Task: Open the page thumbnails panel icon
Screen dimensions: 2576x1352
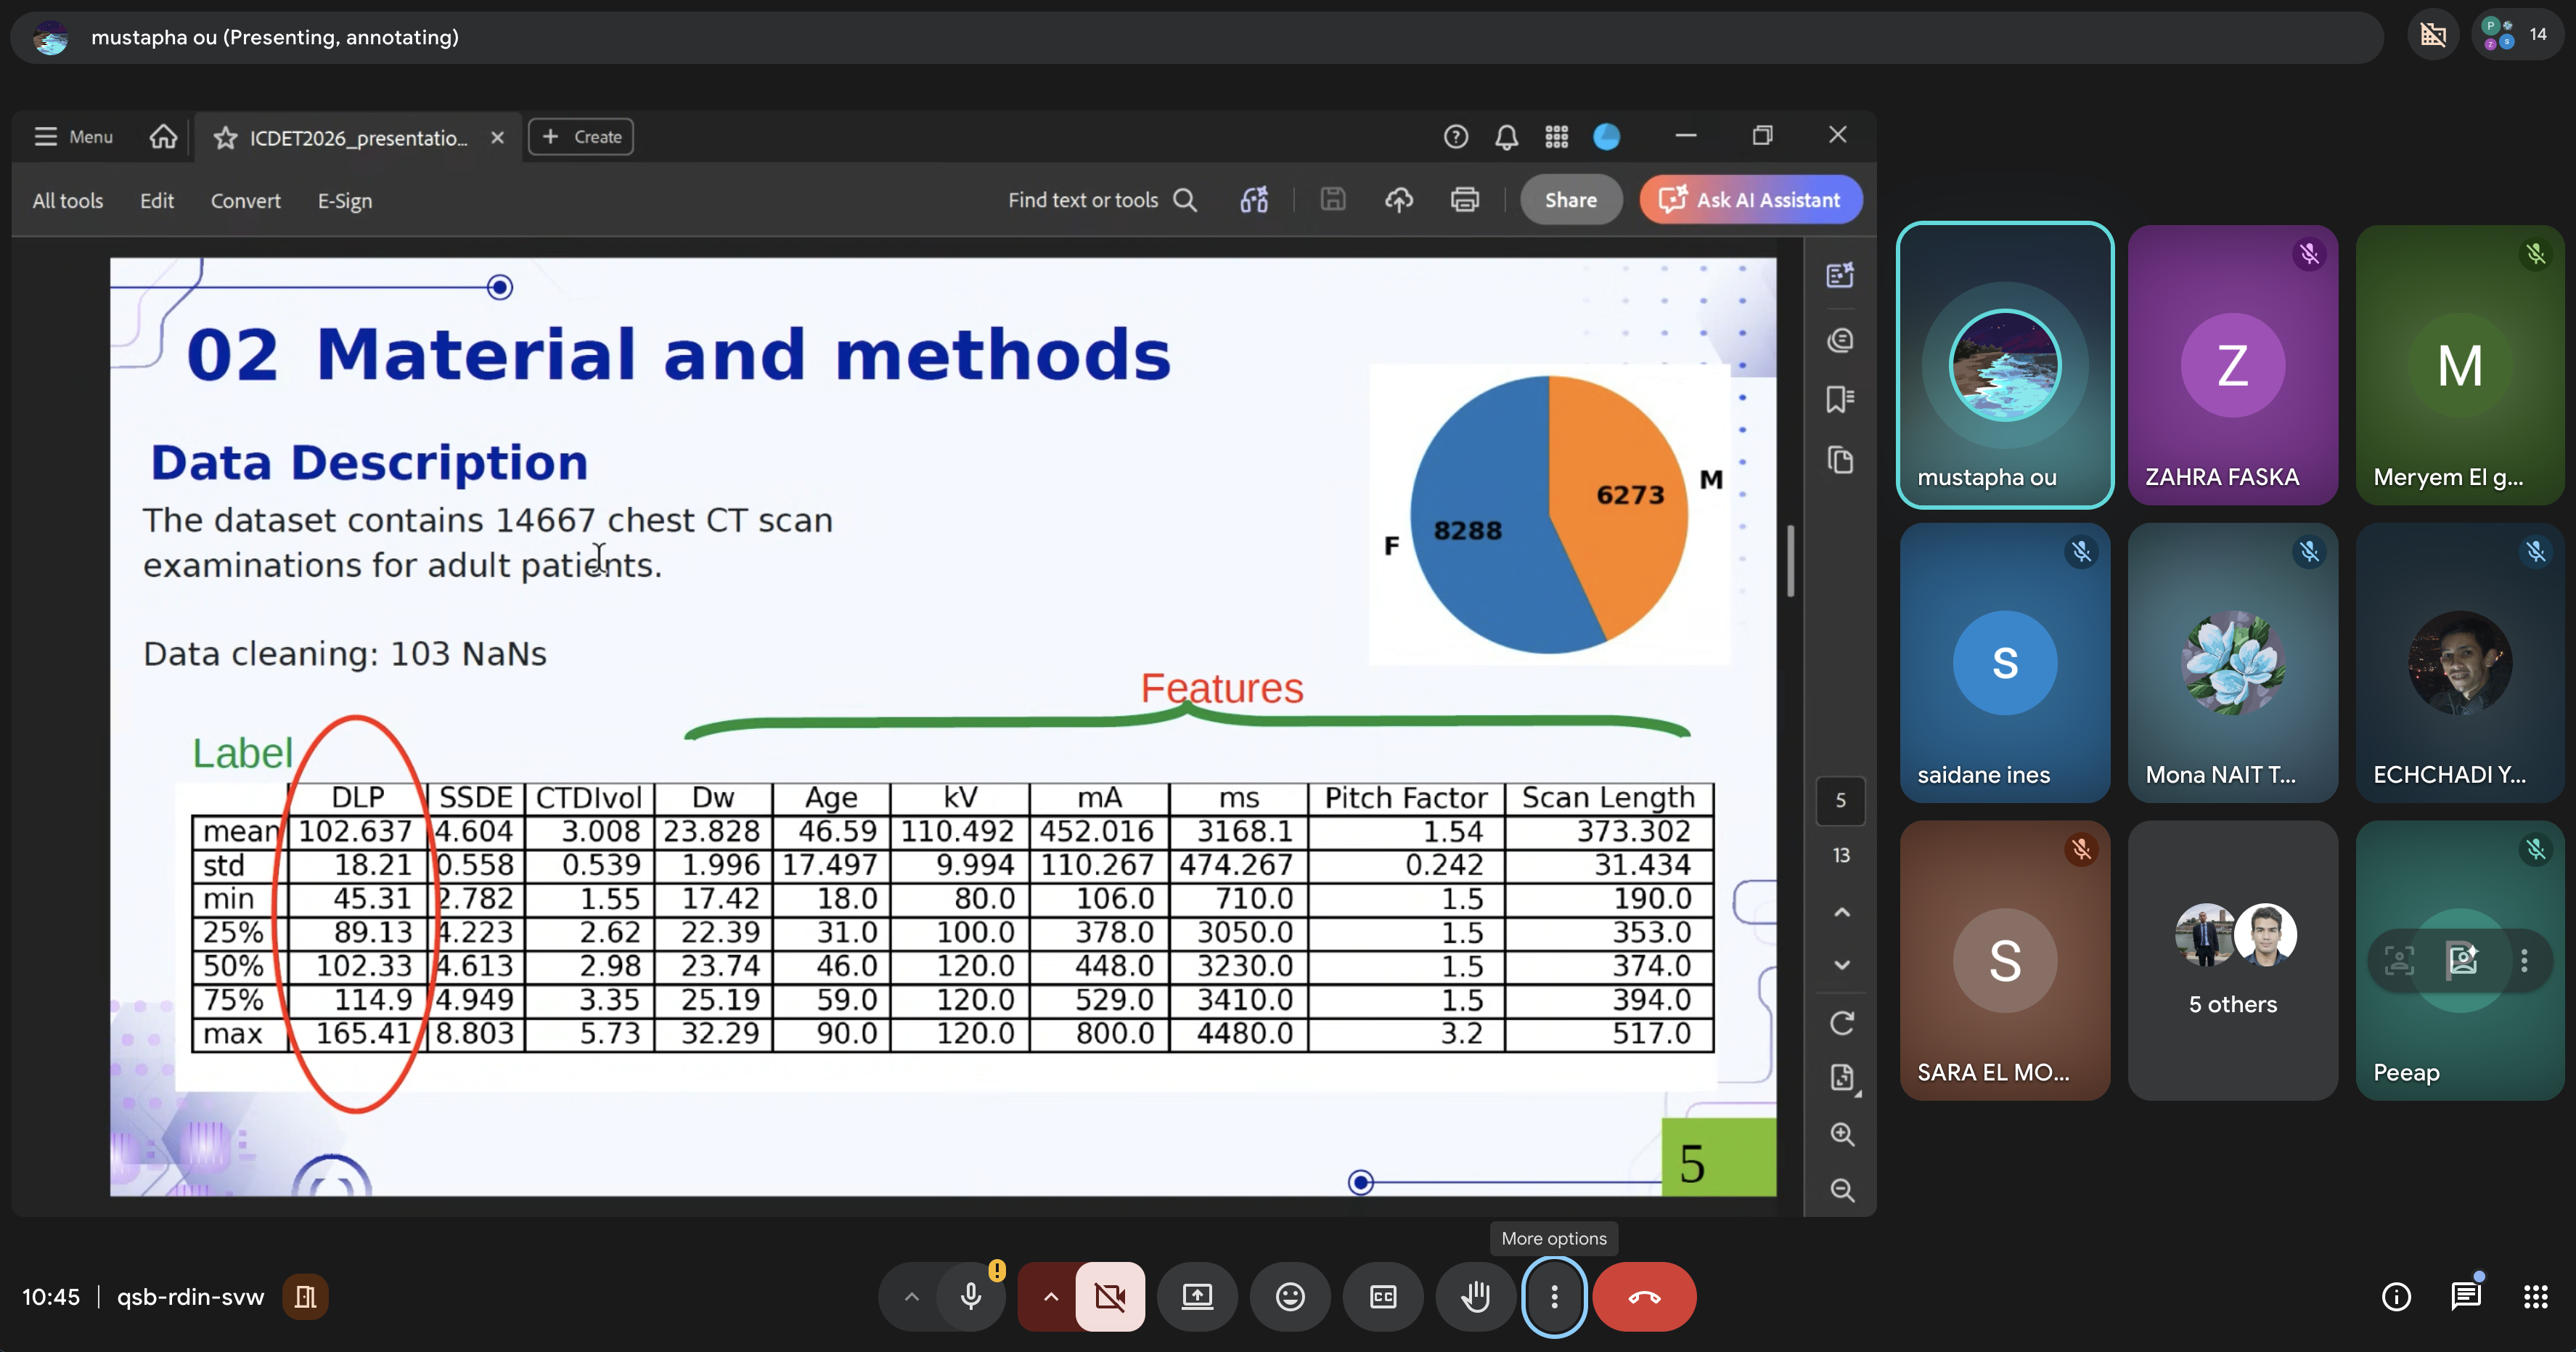Action: coord(1840,459)
